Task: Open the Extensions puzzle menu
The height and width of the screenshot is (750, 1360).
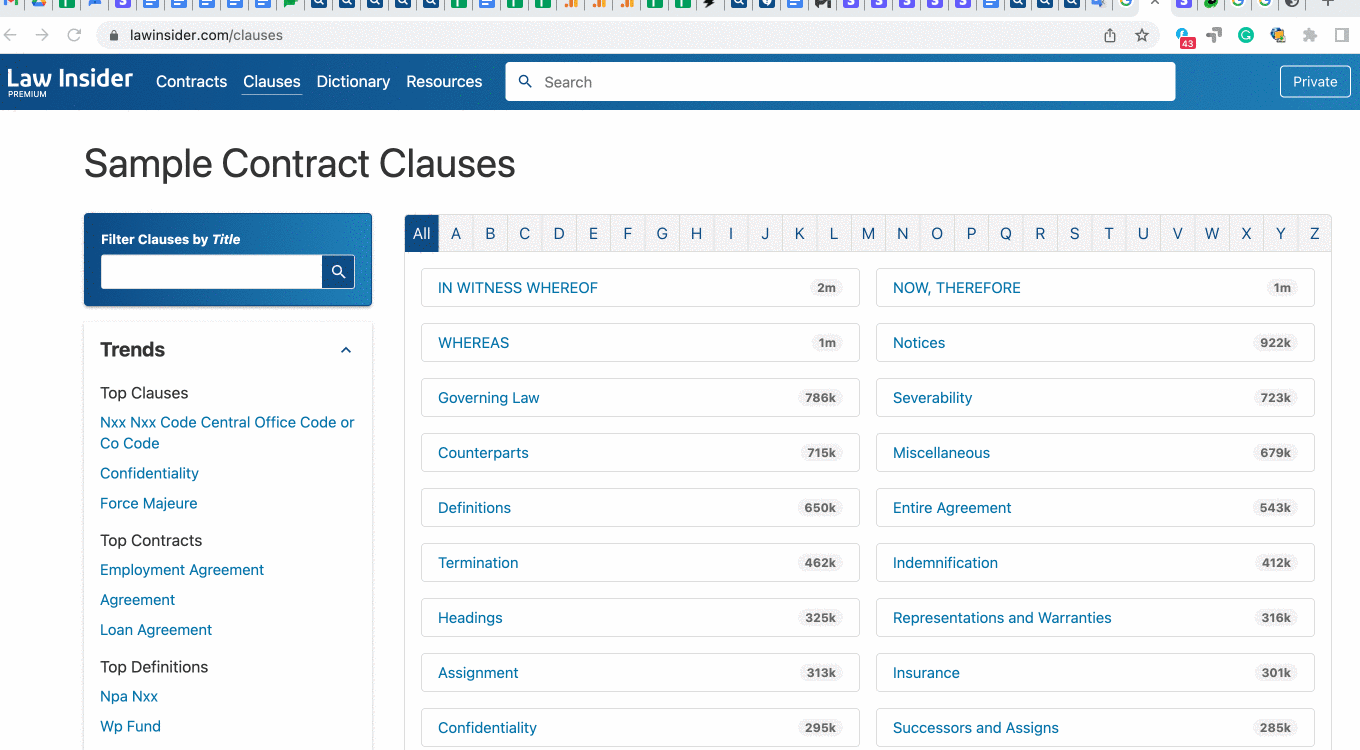Action: 1310,35
